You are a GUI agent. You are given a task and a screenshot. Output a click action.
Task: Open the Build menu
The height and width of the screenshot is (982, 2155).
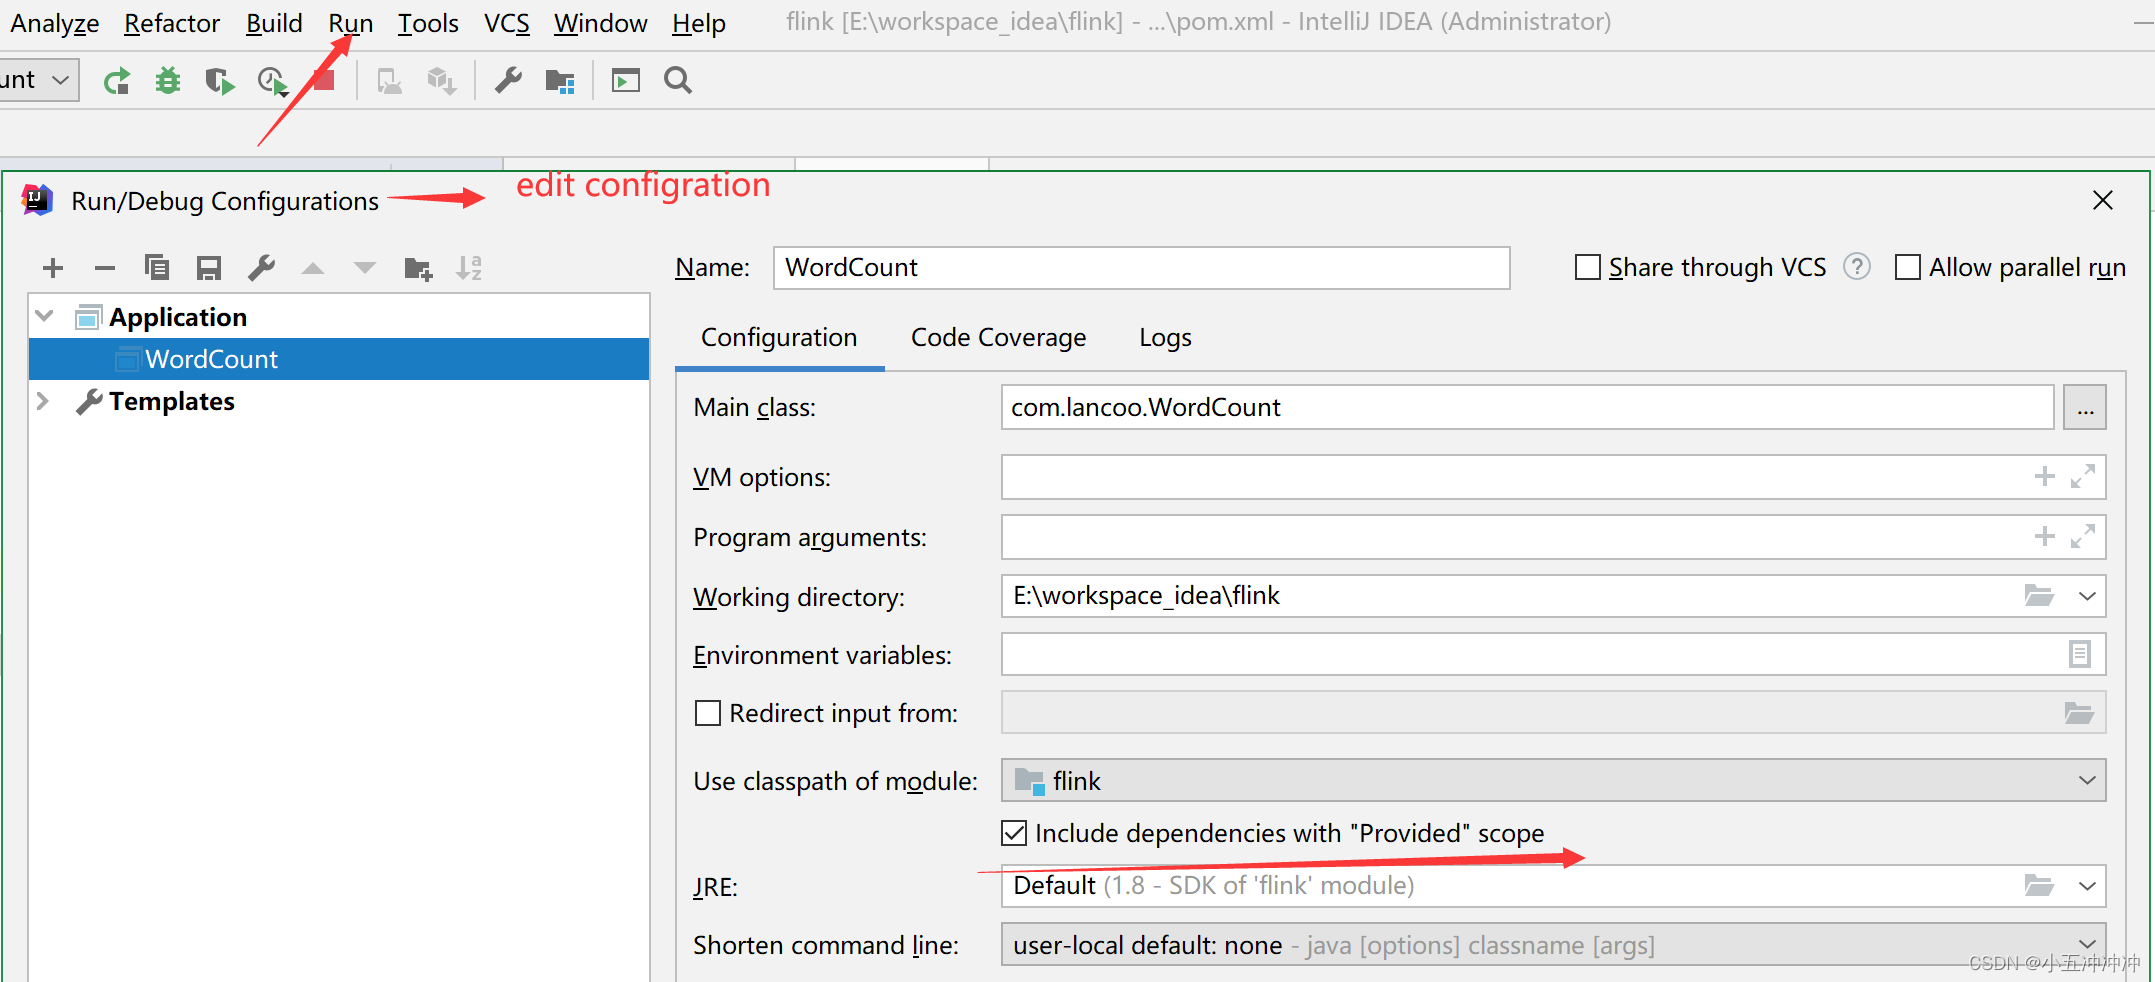pos(274,22)
